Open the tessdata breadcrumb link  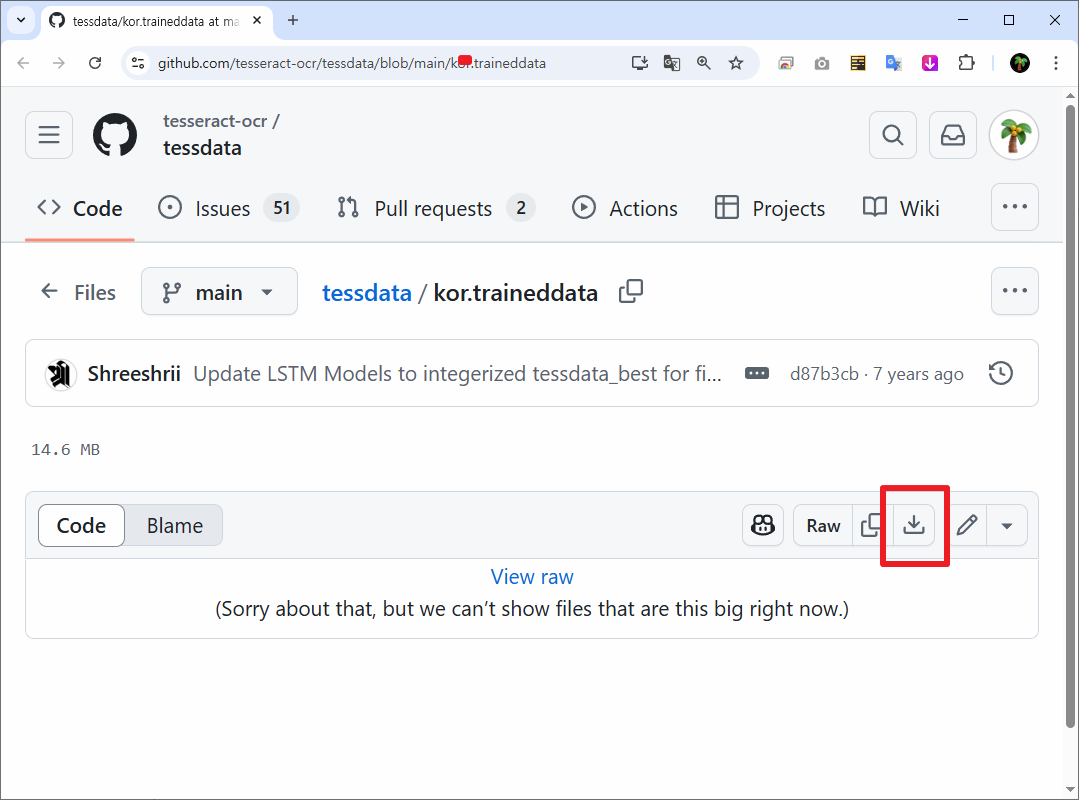(367, 292)
